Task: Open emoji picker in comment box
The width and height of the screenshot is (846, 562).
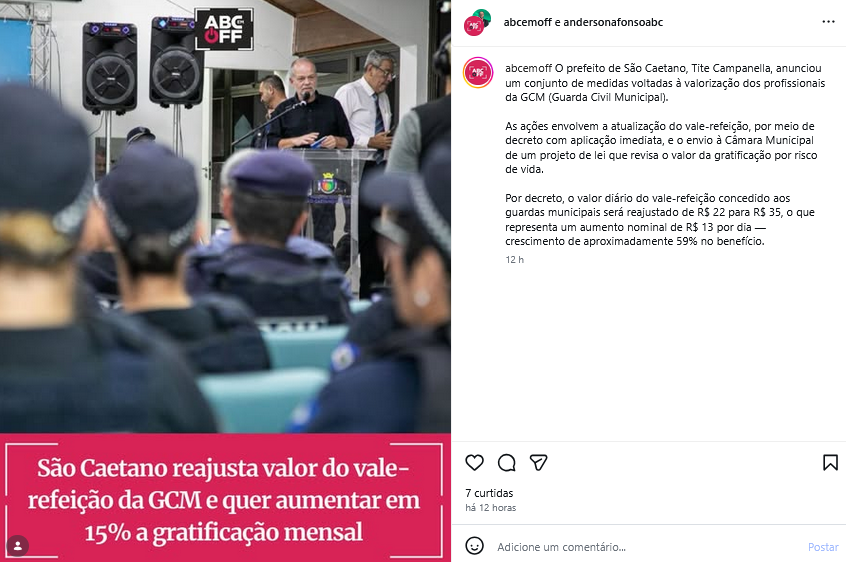Action: coord(474,546)
